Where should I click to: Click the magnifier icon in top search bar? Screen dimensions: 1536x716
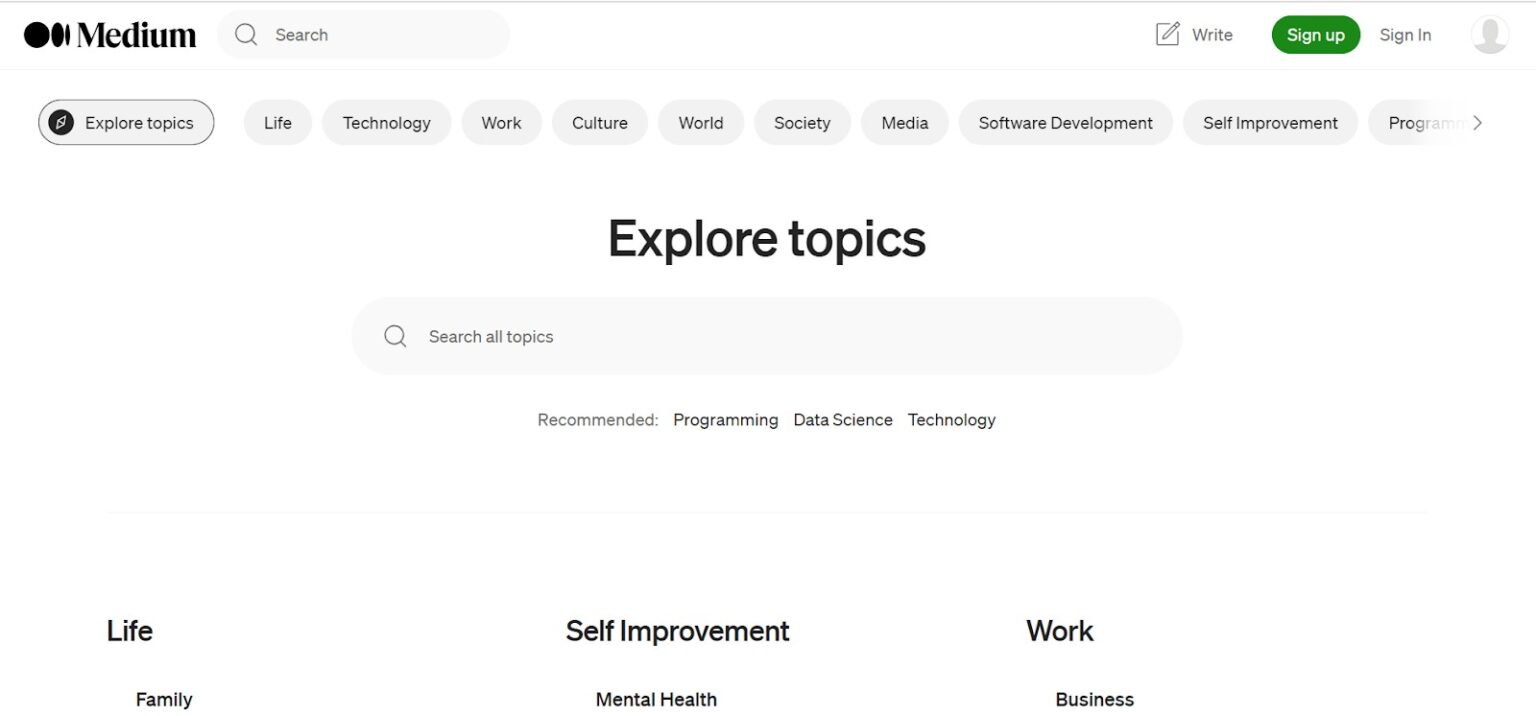click(246, 35)
